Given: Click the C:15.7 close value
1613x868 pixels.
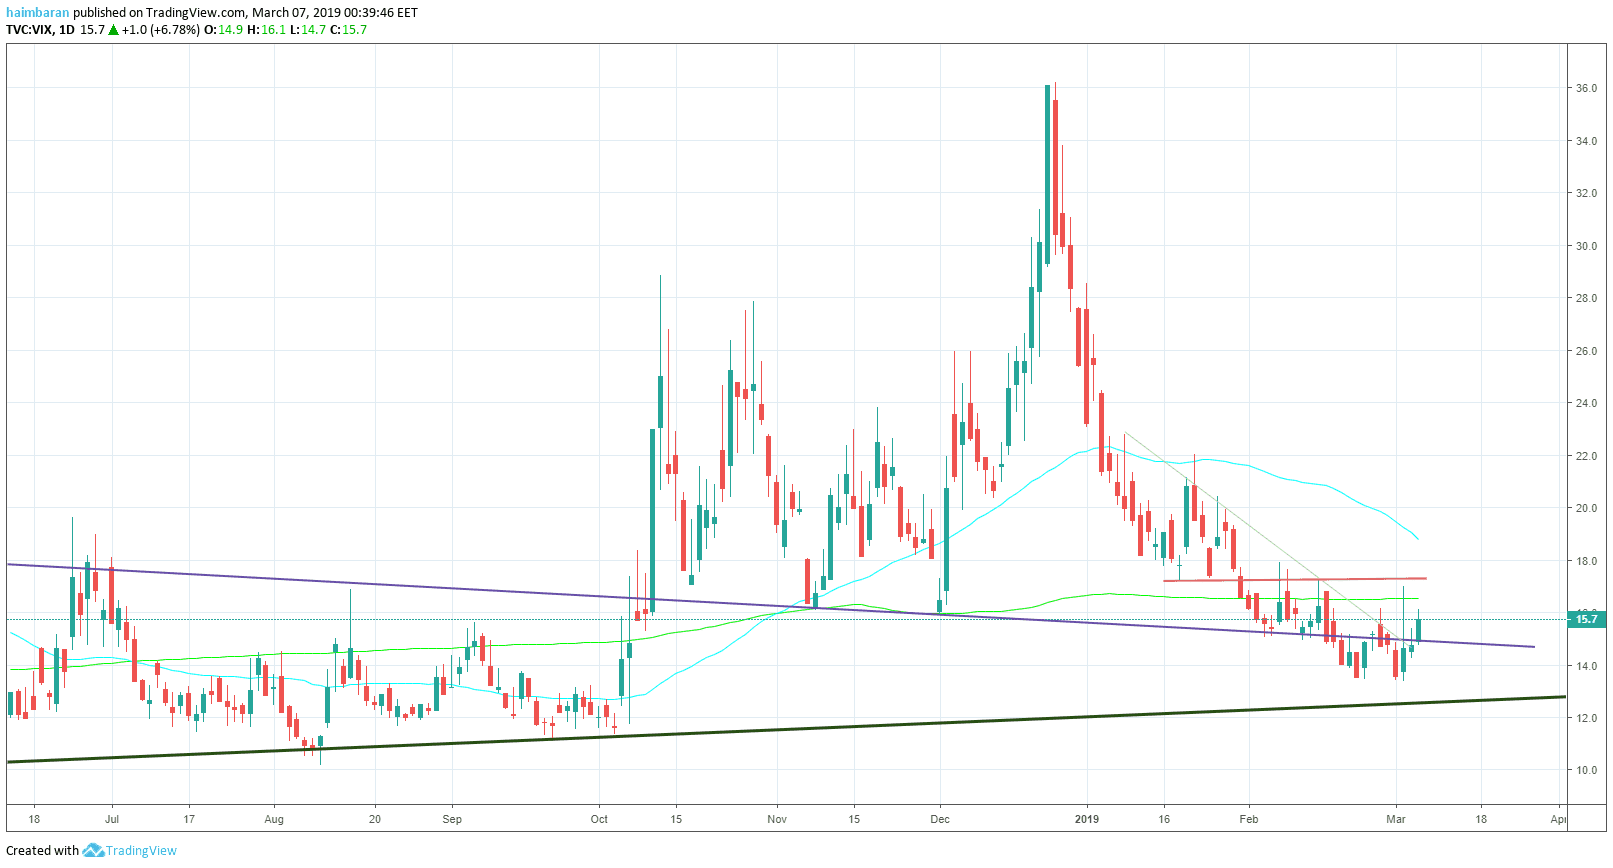Looking at the screenshot, I should pyautogui.click(x=349, y=30).
